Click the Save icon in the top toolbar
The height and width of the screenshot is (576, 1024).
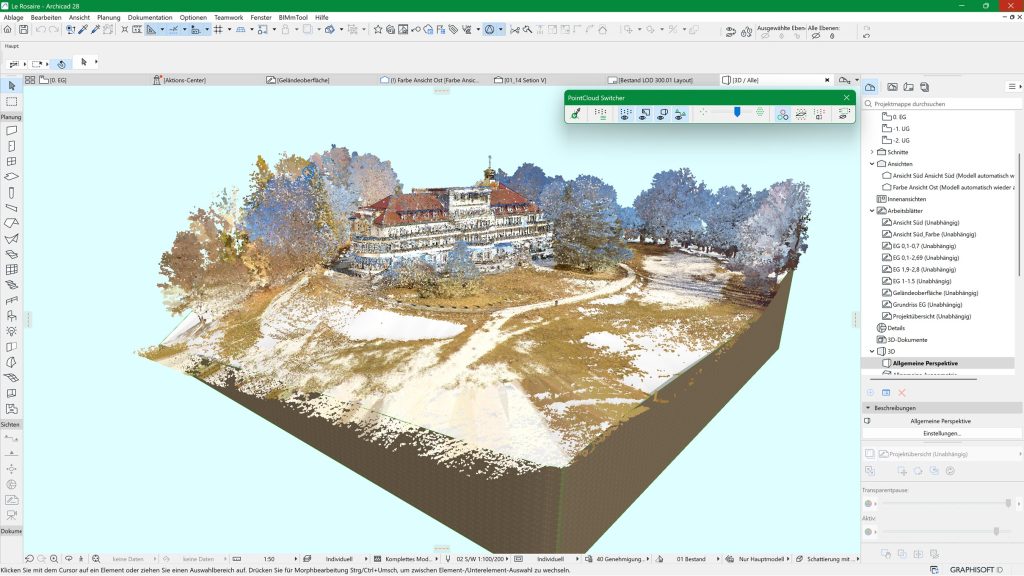(x=24, y=30)
